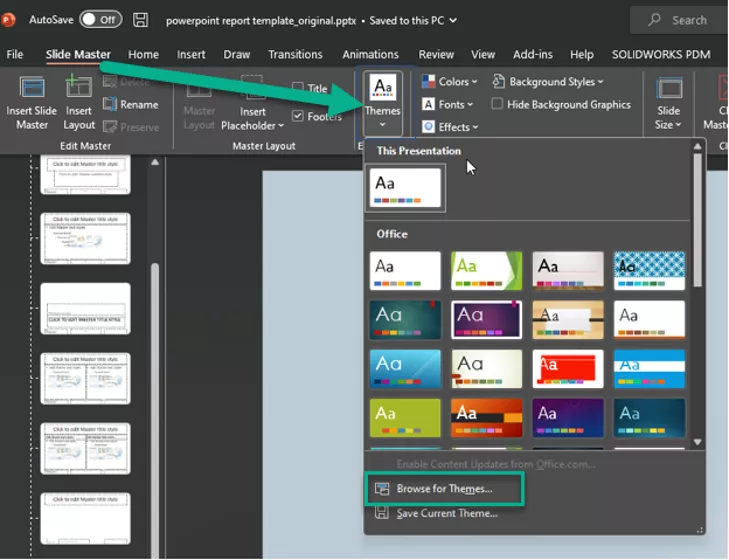Screen dimensions: 729x560
Task: Open the File tab
Action: click(x=15, y=54)
